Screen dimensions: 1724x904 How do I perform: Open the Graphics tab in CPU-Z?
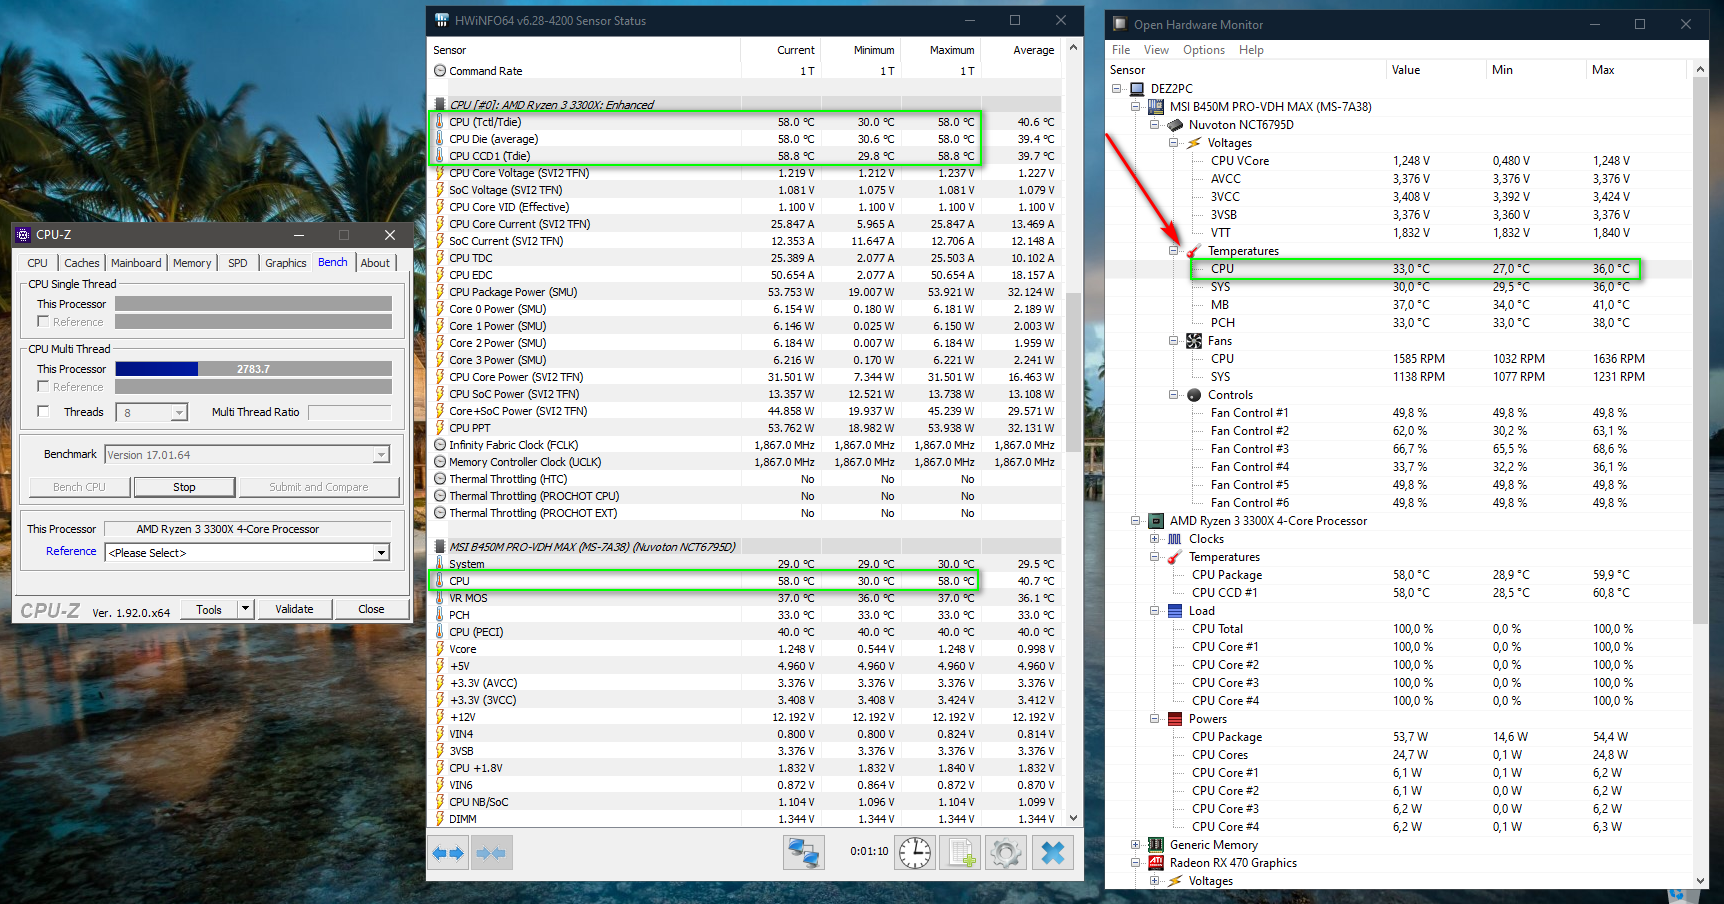[286, 263]
